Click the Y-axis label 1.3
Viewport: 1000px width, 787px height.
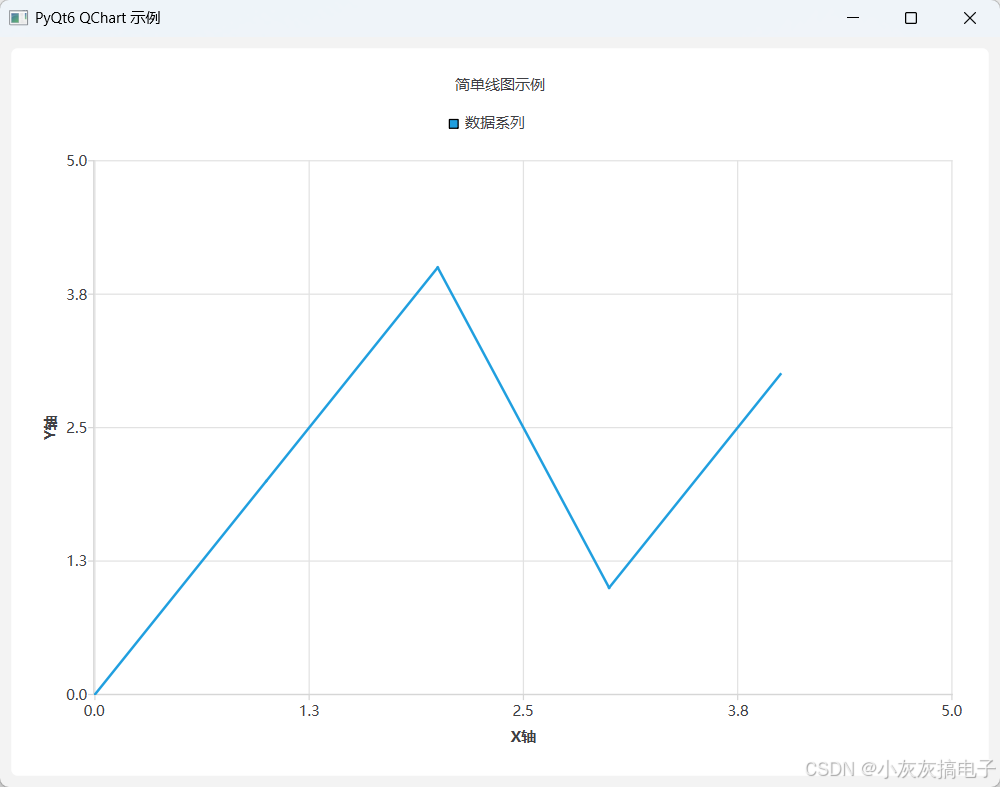[x=77, y=561]
